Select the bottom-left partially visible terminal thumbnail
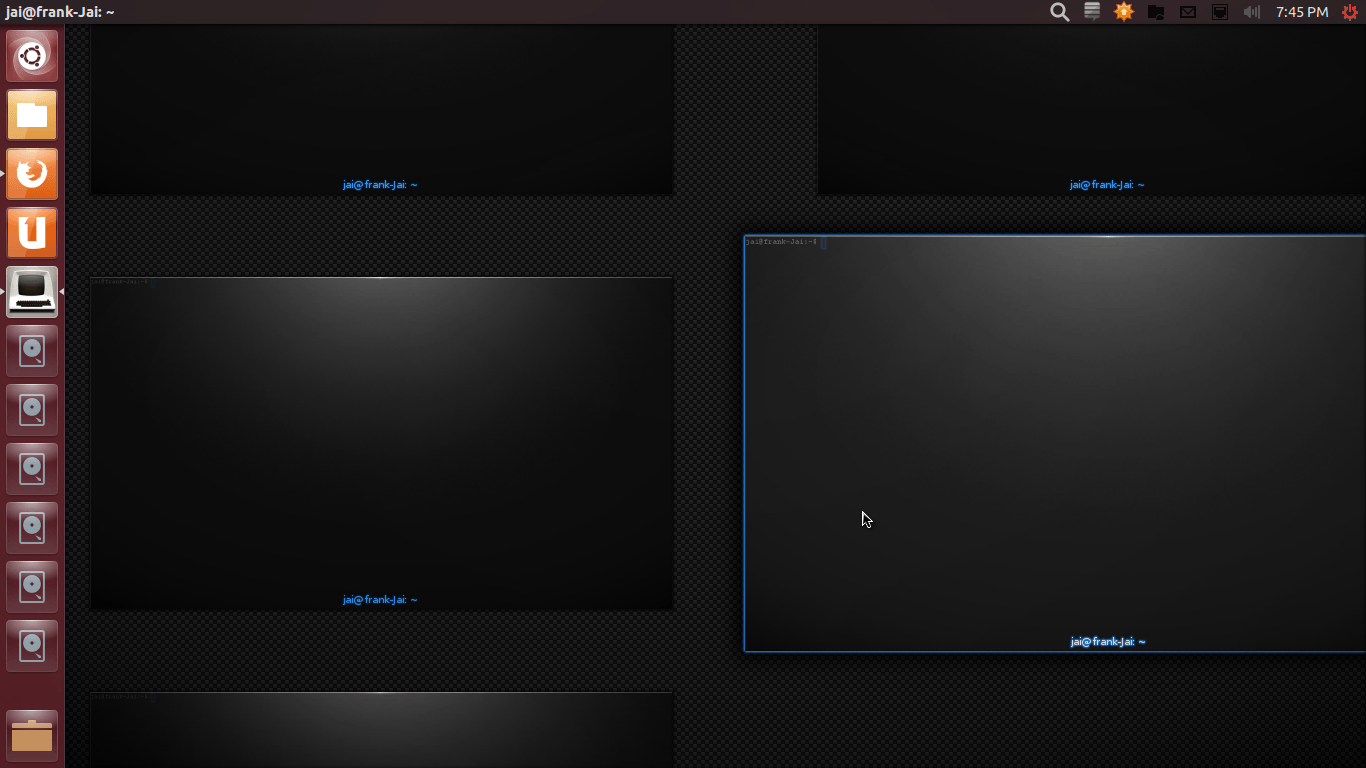Image resolution: width=1366 pixels, height=768 pixels. [382, 730]
